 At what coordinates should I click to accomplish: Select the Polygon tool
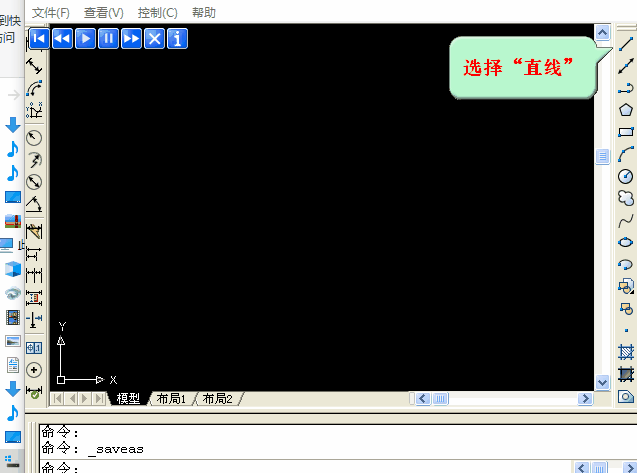(626, 110)
